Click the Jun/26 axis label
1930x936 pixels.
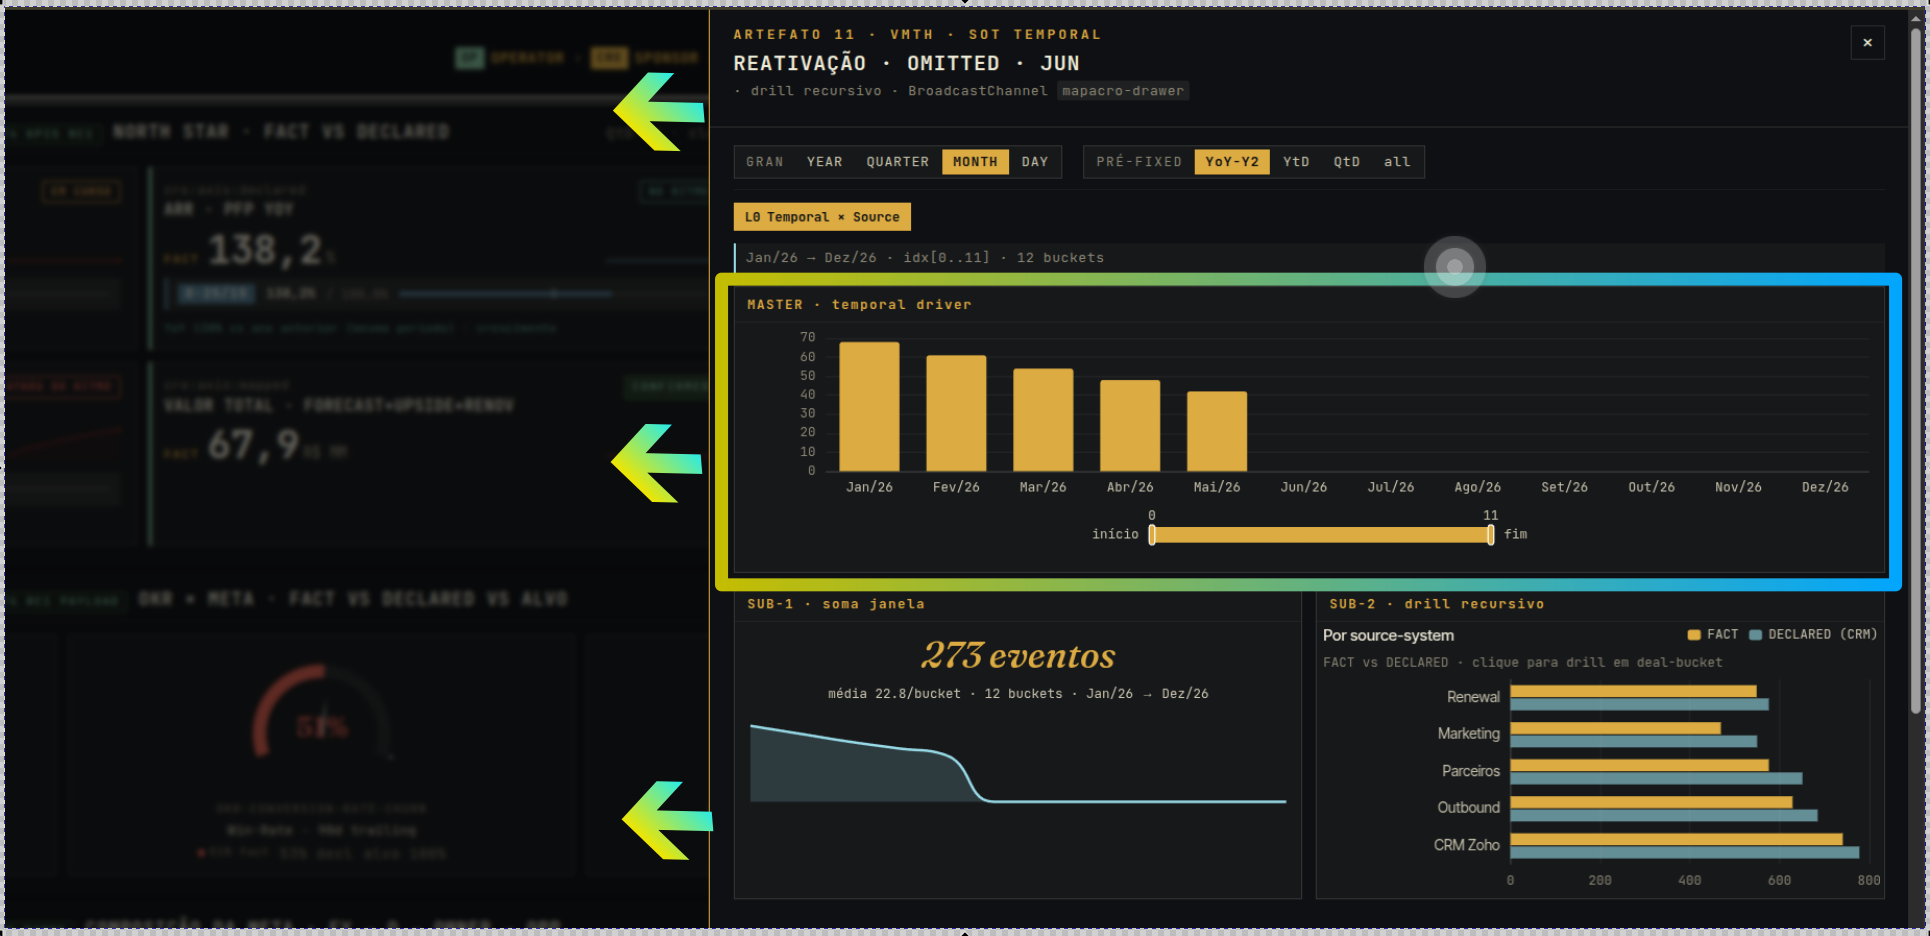pyautogui.click(x=1304, y=487)
